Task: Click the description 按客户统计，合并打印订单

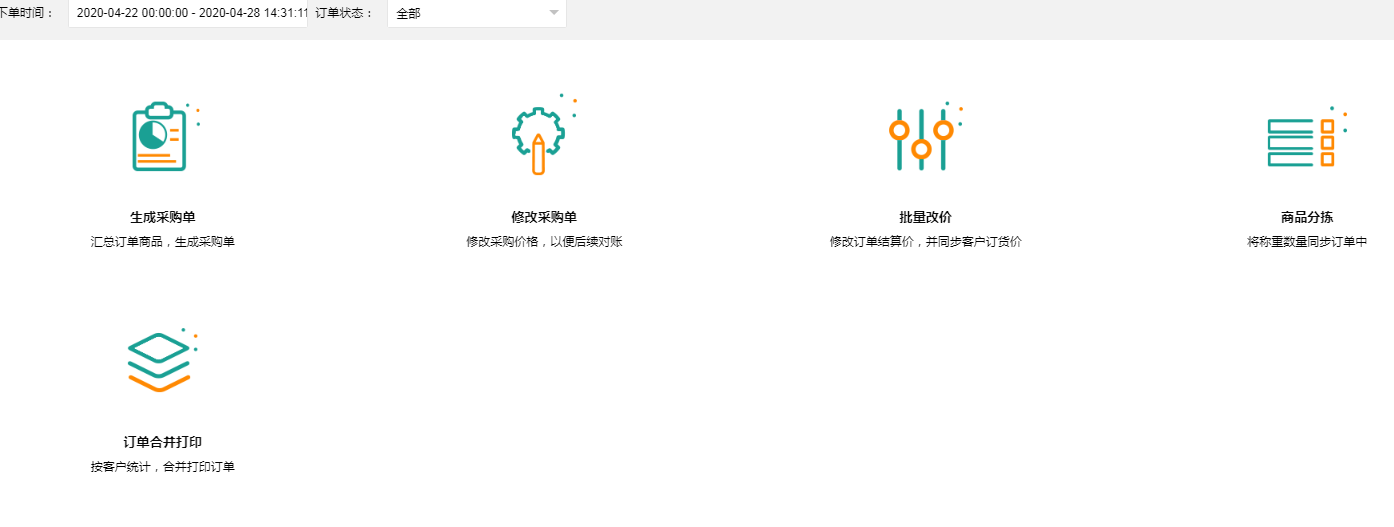Action: tap(162, 467)
